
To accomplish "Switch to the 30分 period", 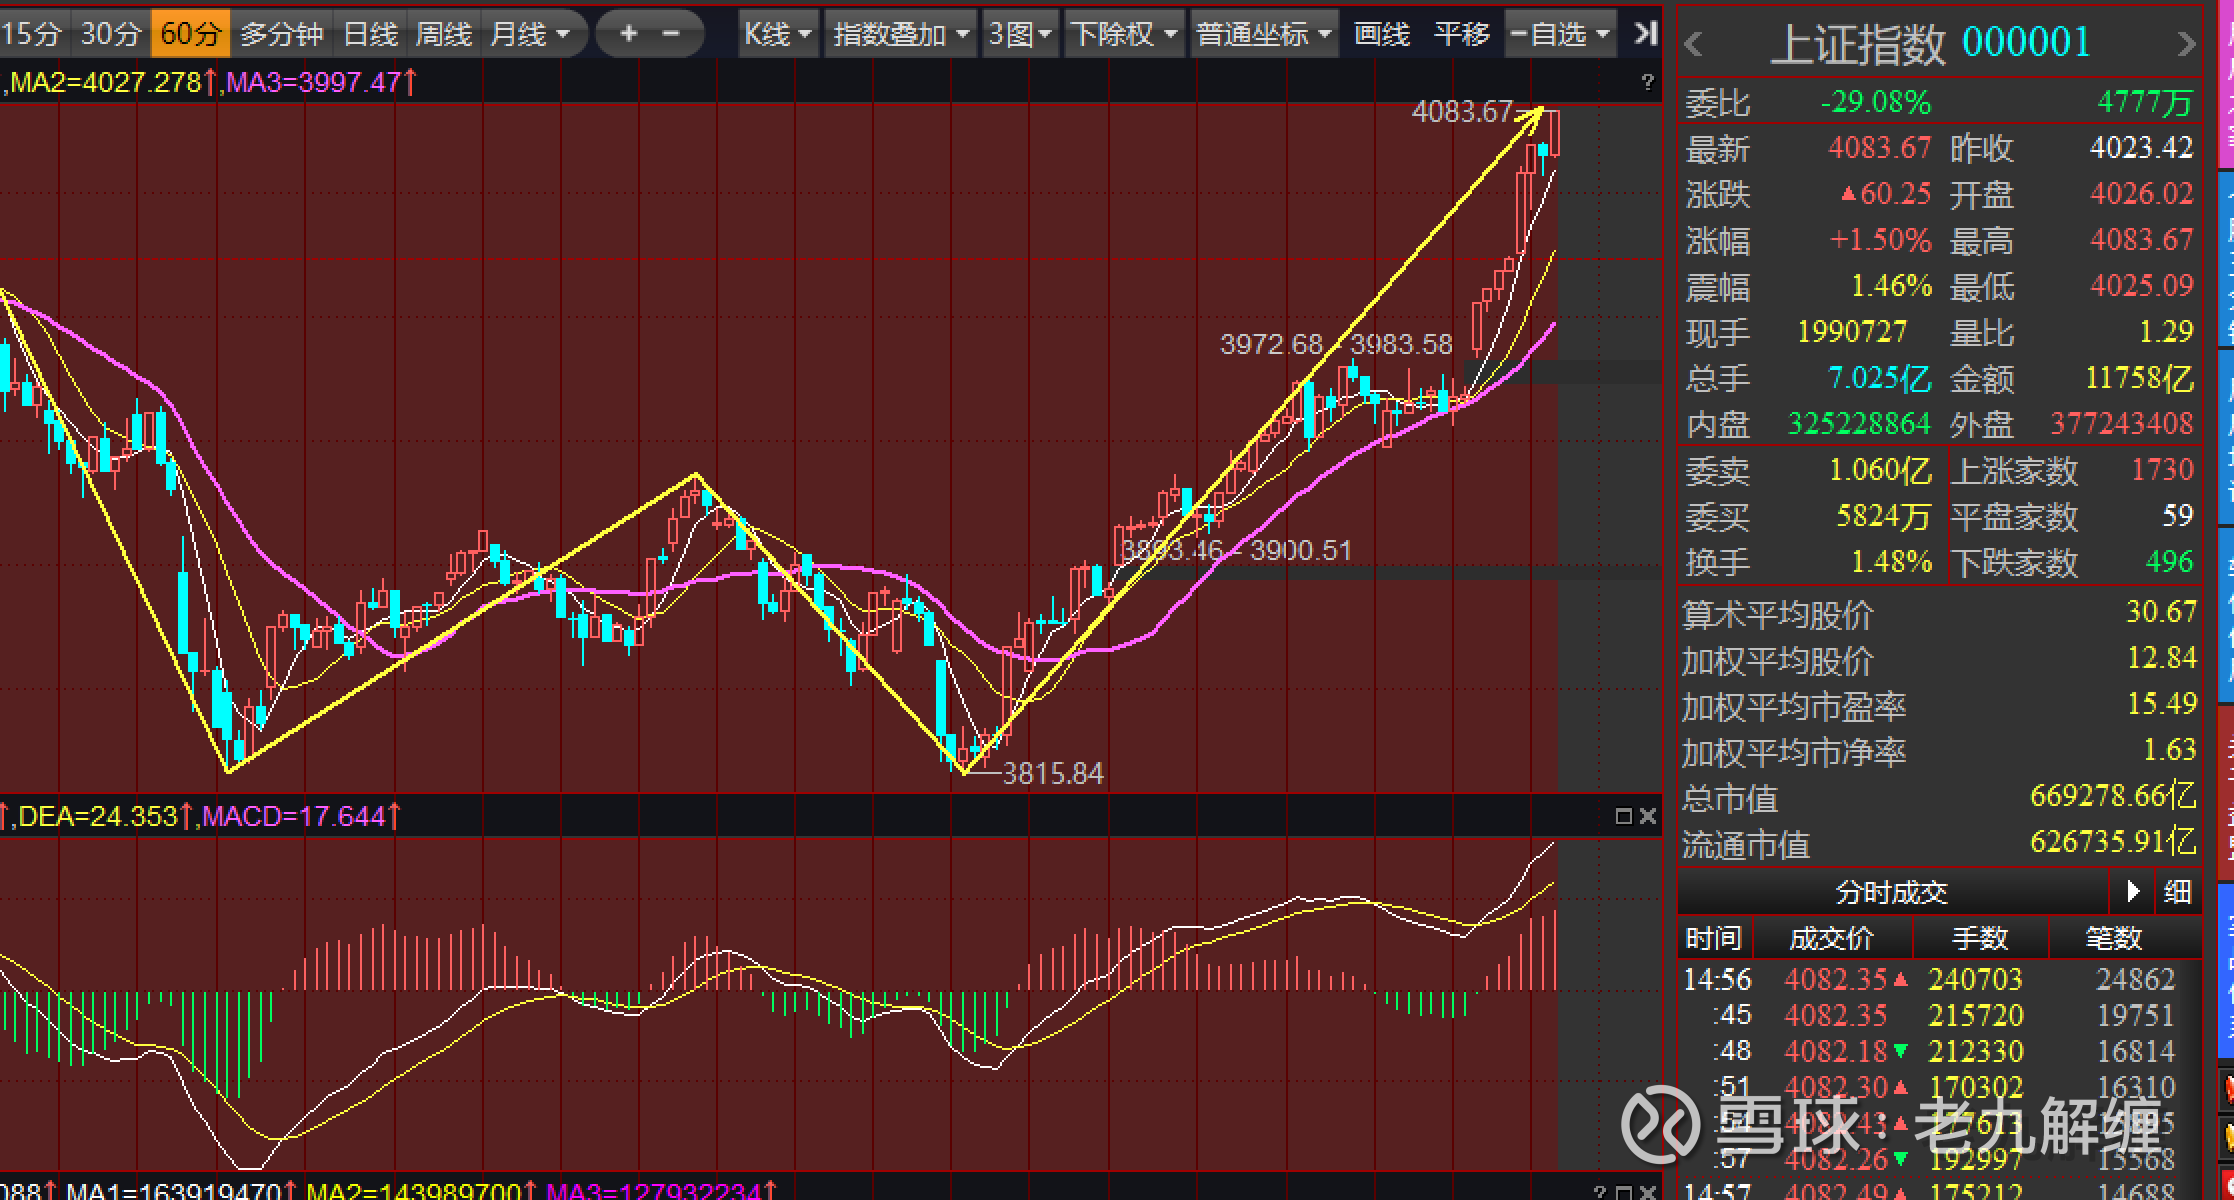I will tap(110, 34).
